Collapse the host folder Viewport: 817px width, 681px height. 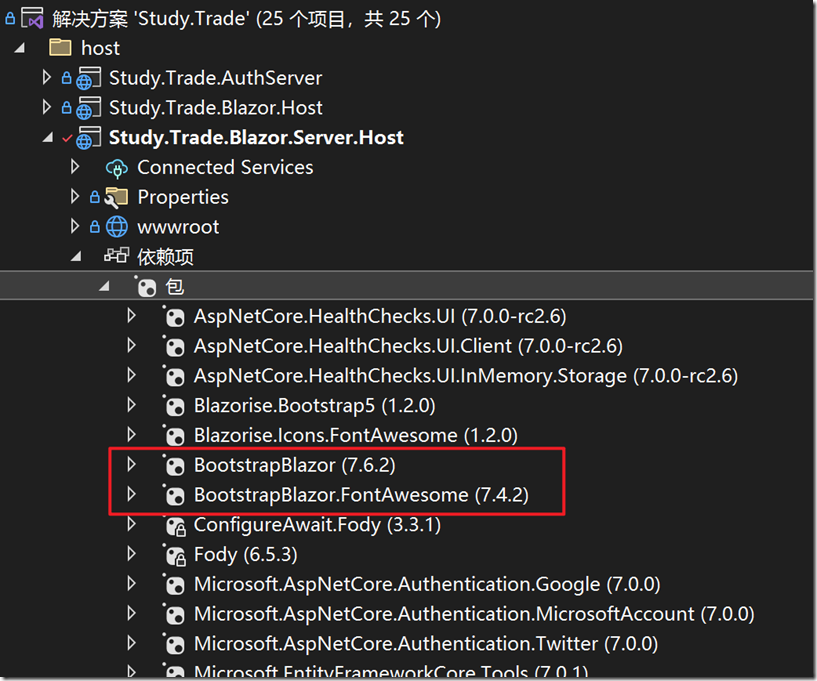(20, 48)
